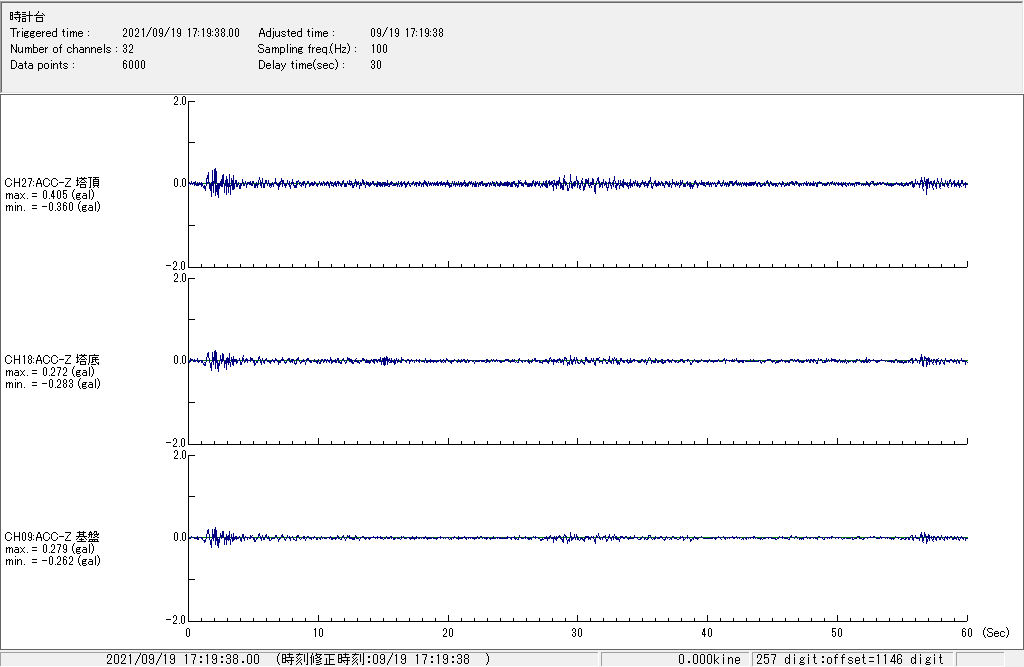Click the 30 second mark on time axis

tap(577, 634)
